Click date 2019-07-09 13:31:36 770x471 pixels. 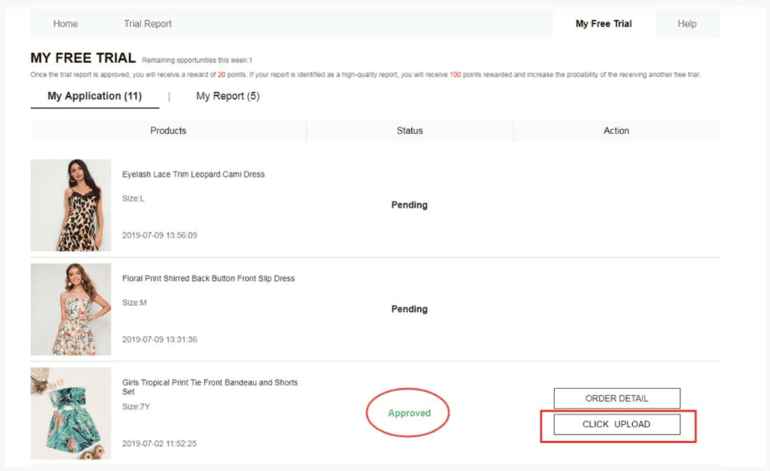tap(160, 339)
